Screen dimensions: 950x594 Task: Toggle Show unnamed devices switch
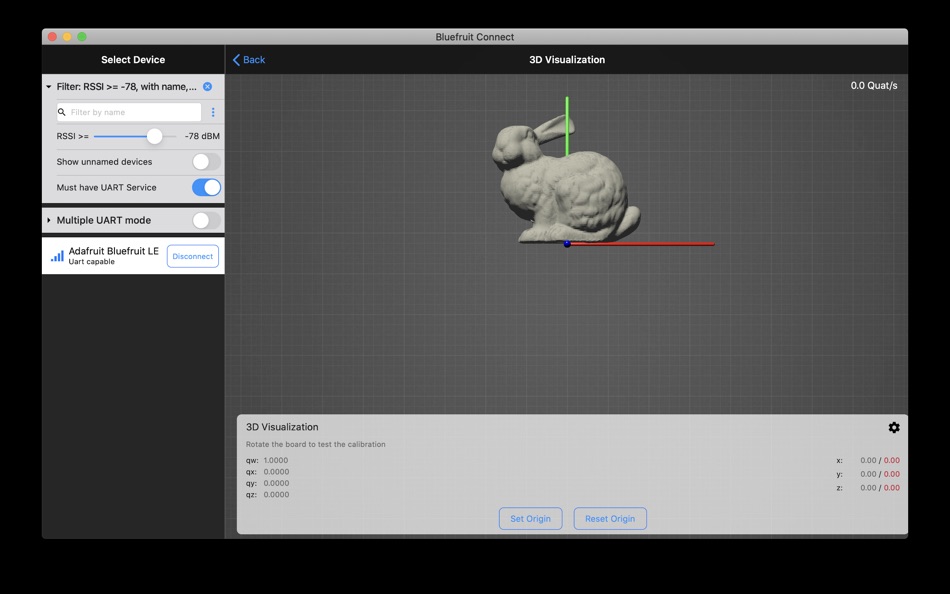click(x=206, y=162)
